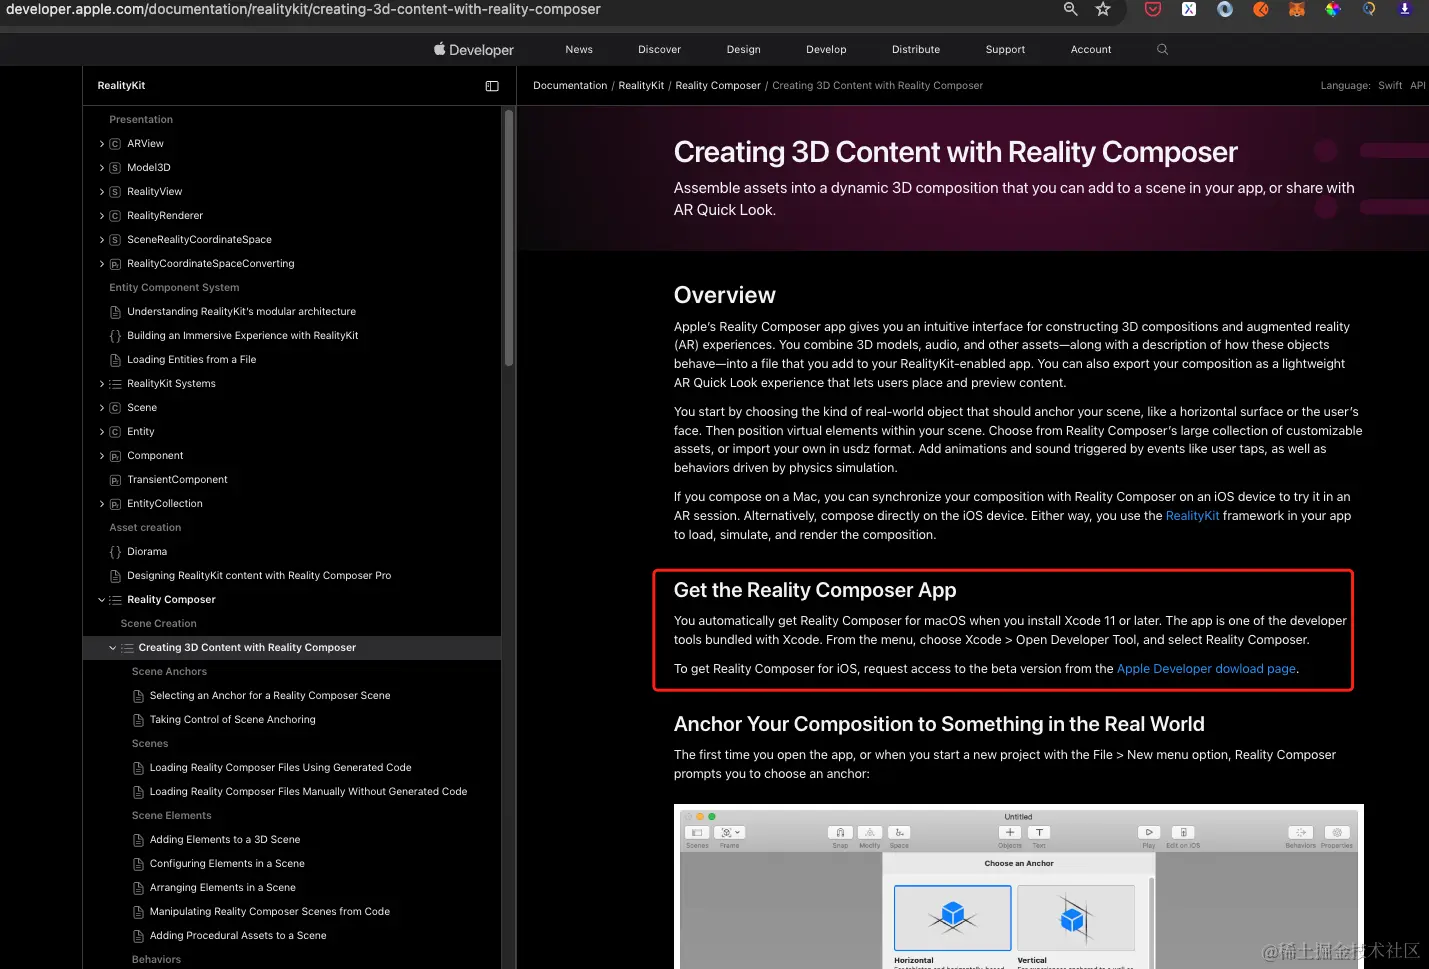Open the color wheel extension icon
This screenshot has width=1429, height=969.
click(x=1333, y=9)
